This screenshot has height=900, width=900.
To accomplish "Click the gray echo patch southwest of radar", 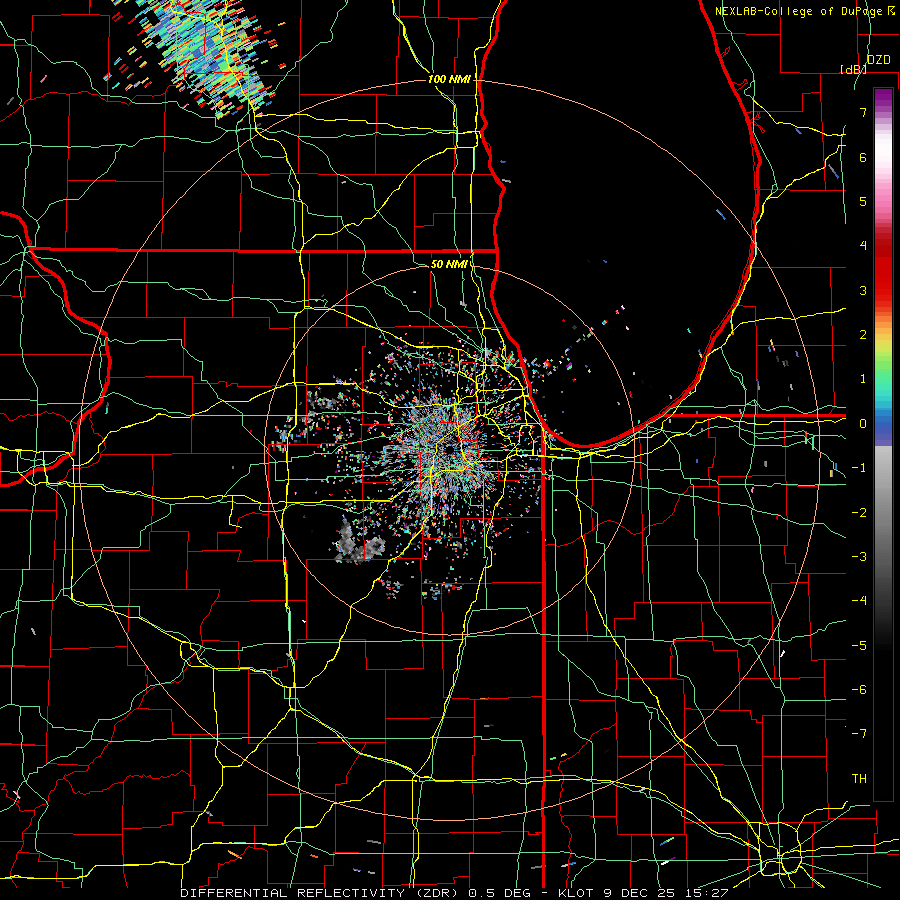I will point(358,542).
